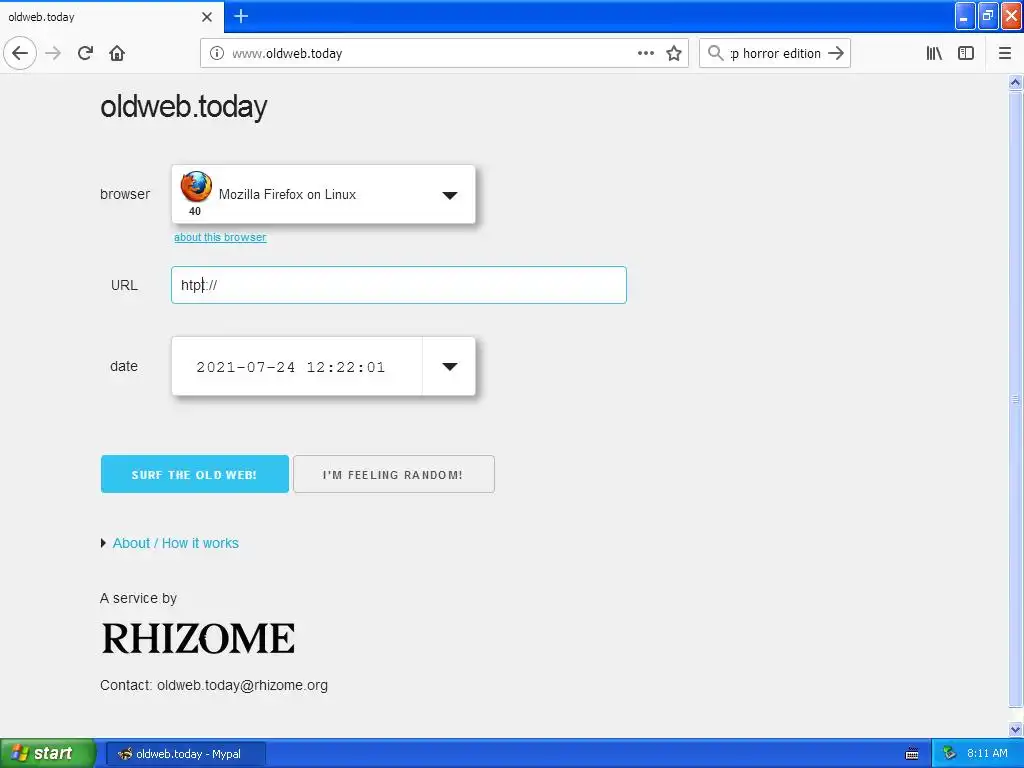This screenshot has width=1024, height=768.
Task: Restore down the browser window
Action: pos(988,16)
